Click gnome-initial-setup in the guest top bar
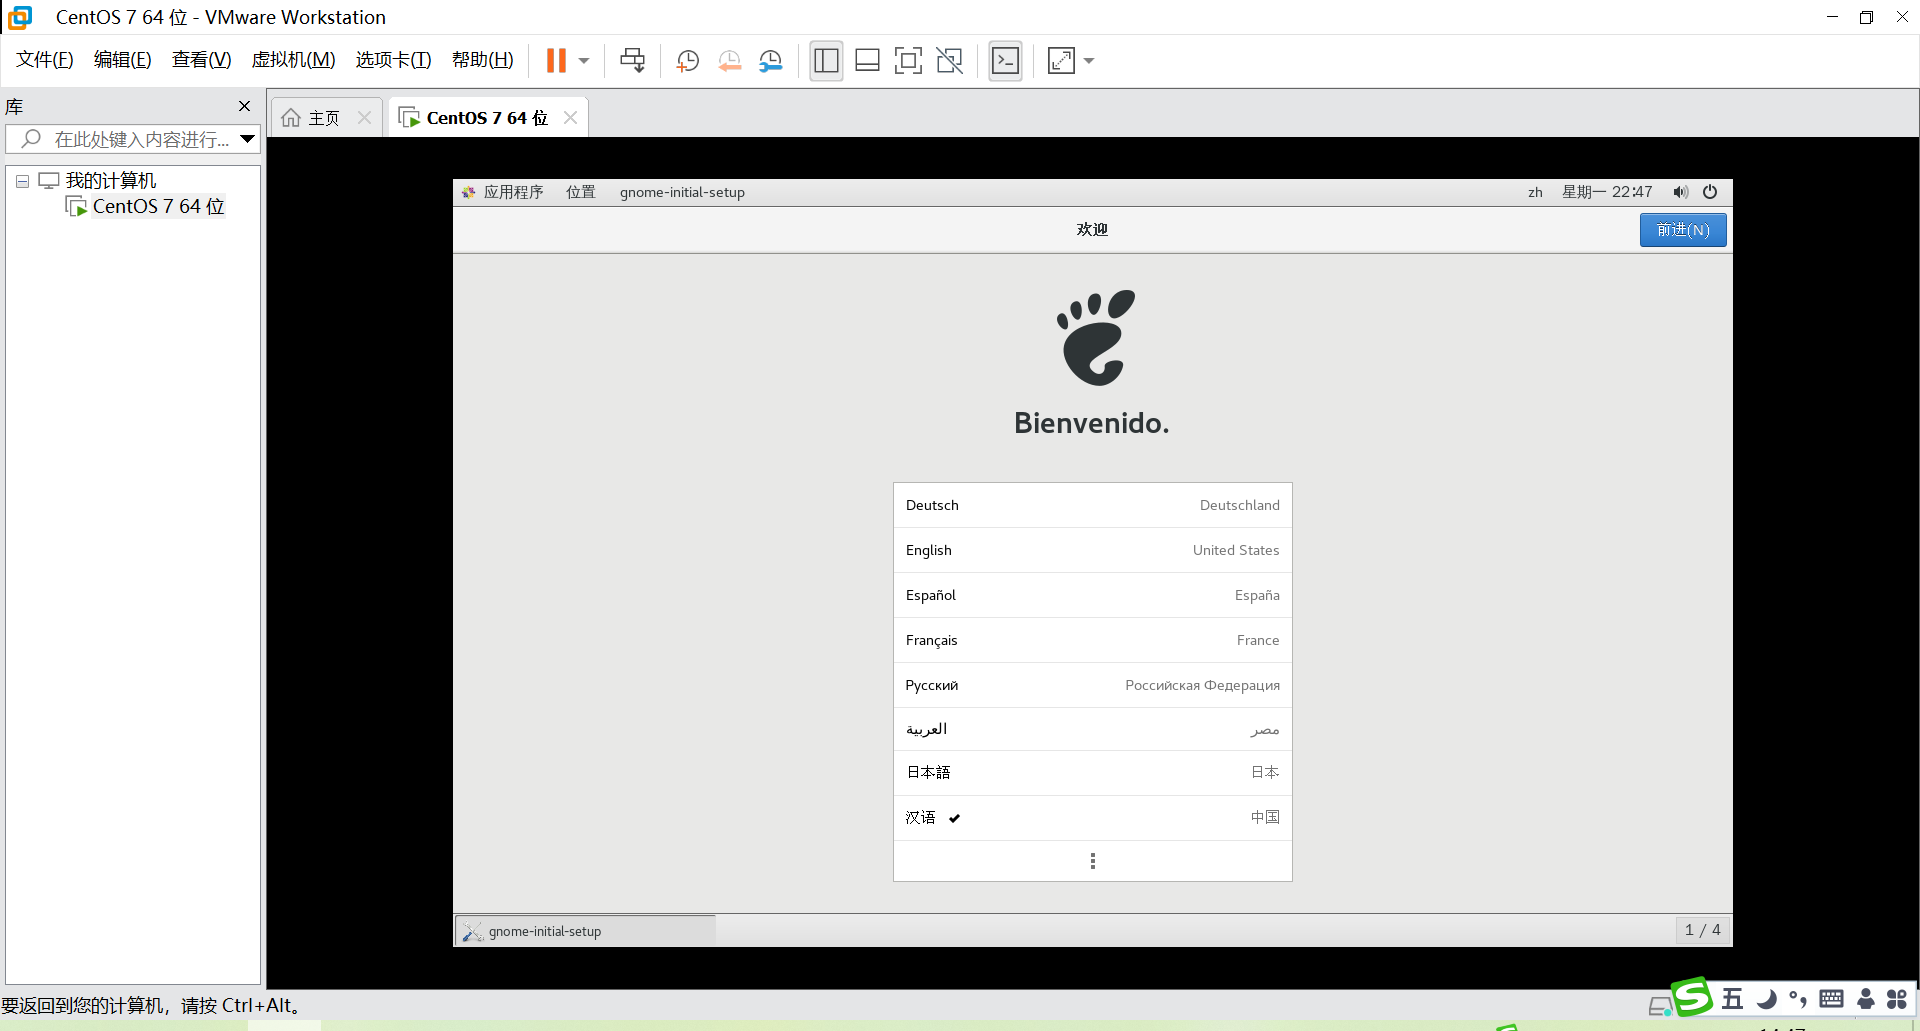Screen dimensions: 1920x1031 click(682, 192)
